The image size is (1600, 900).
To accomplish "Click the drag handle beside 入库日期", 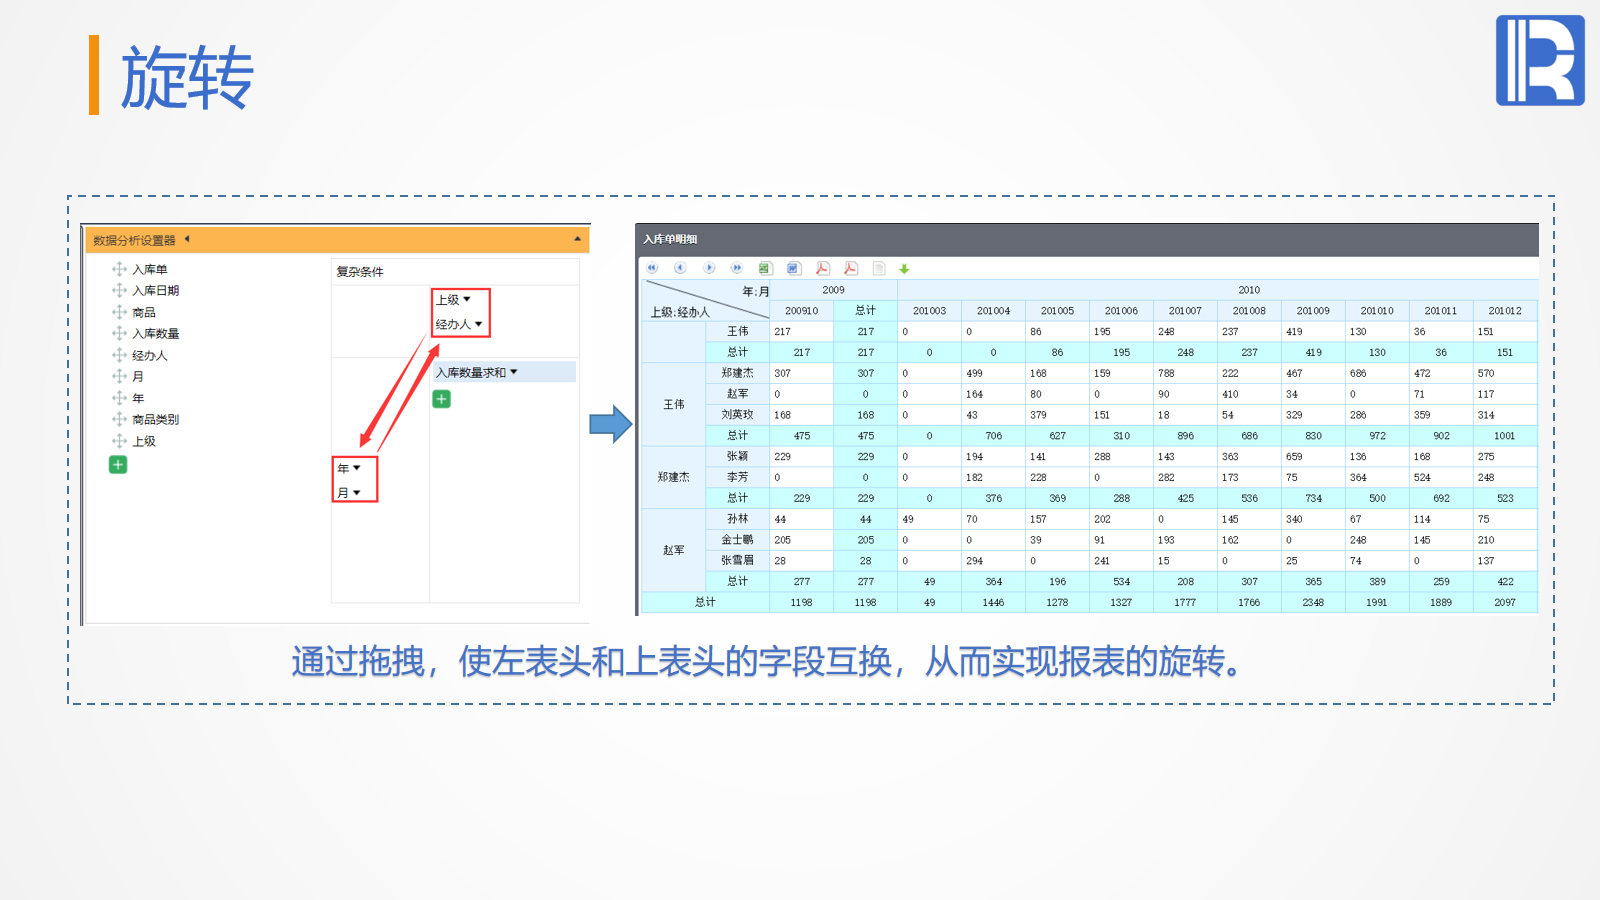I will [119, 290].
